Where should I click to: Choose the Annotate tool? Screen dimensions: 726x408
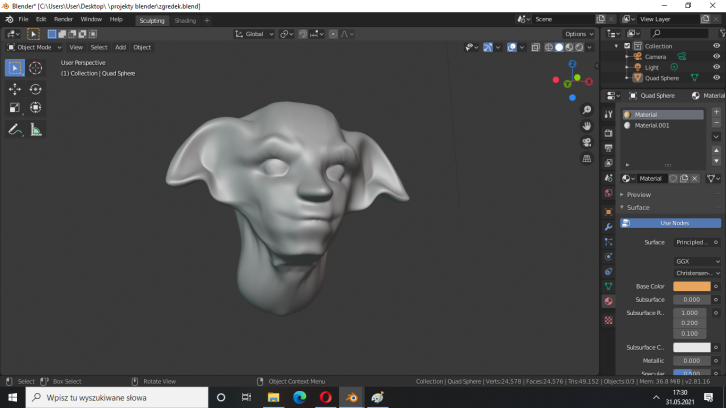pyautogui.click(x=15, y=129)
